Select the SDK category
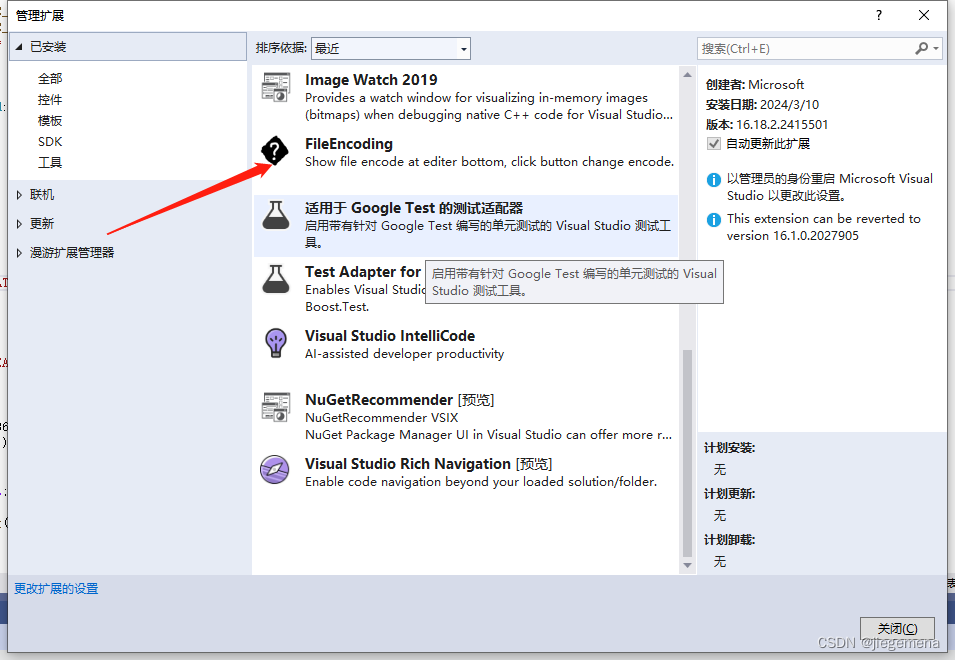This screenshot has width=955, height=660. point(50,141)
